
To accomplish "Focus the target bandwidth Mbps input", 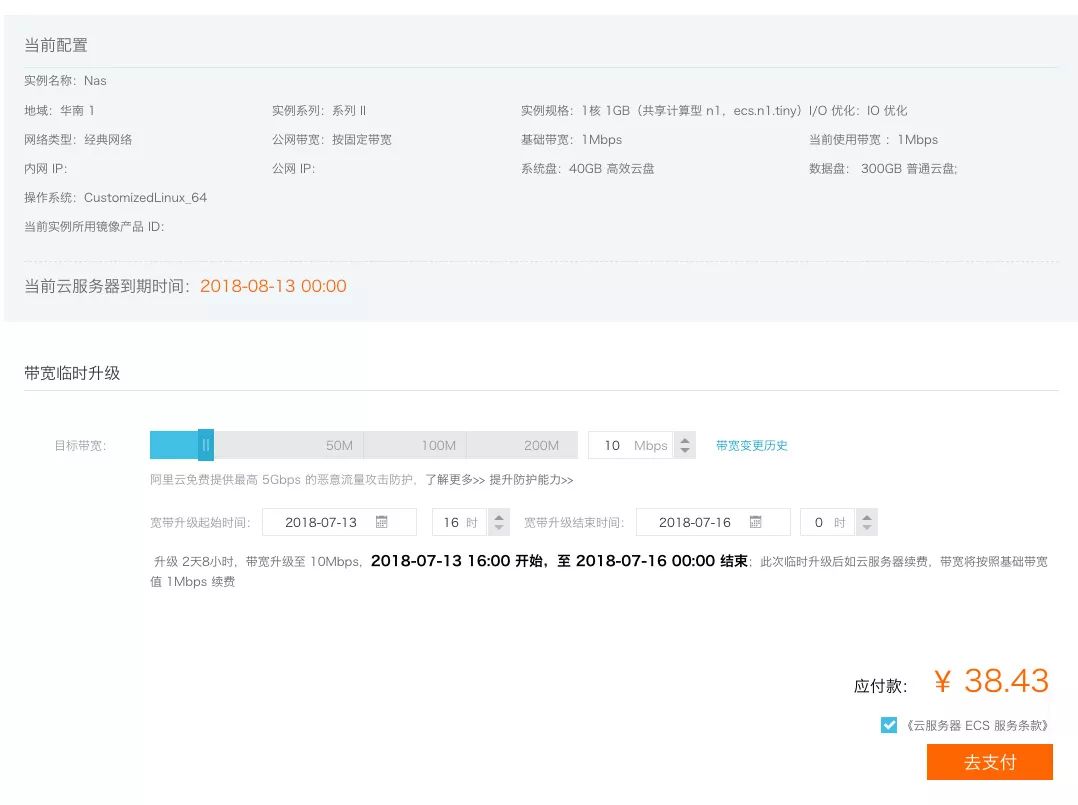I will tap(631, 445).
